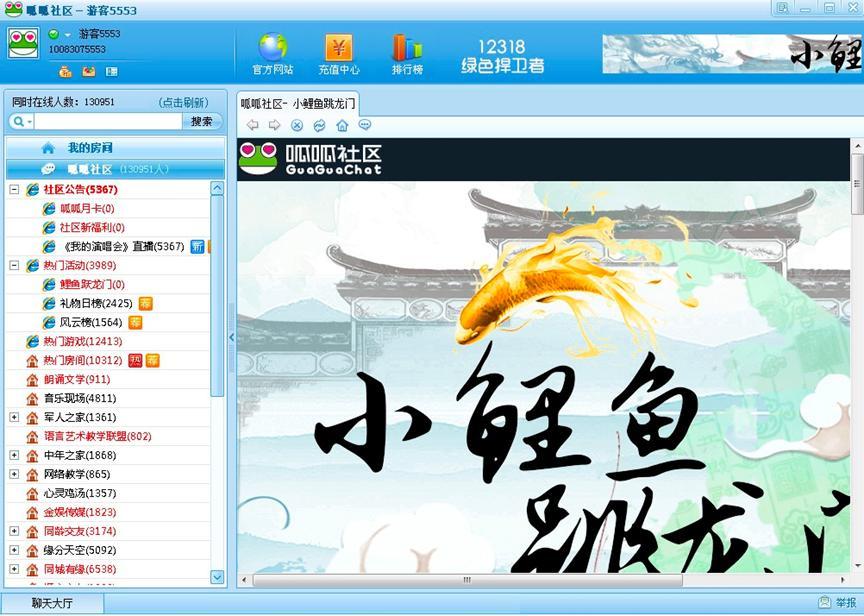Open the online status dropdown next to 游客5553
The height and width of the screenshot is (616, 864).
tap(66, 34)
